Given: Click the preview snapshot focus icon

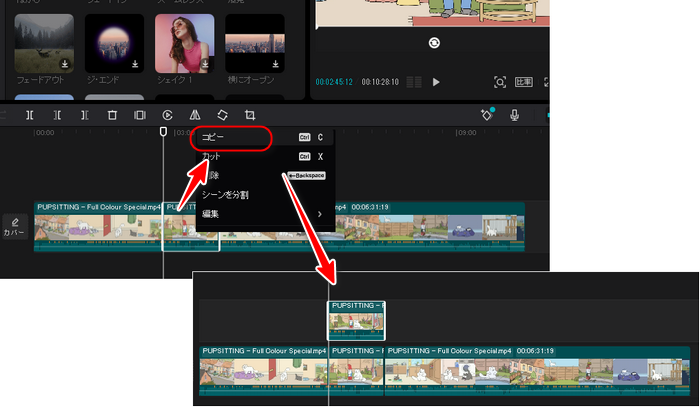Looking at the screenshot, I should [500, 82].
